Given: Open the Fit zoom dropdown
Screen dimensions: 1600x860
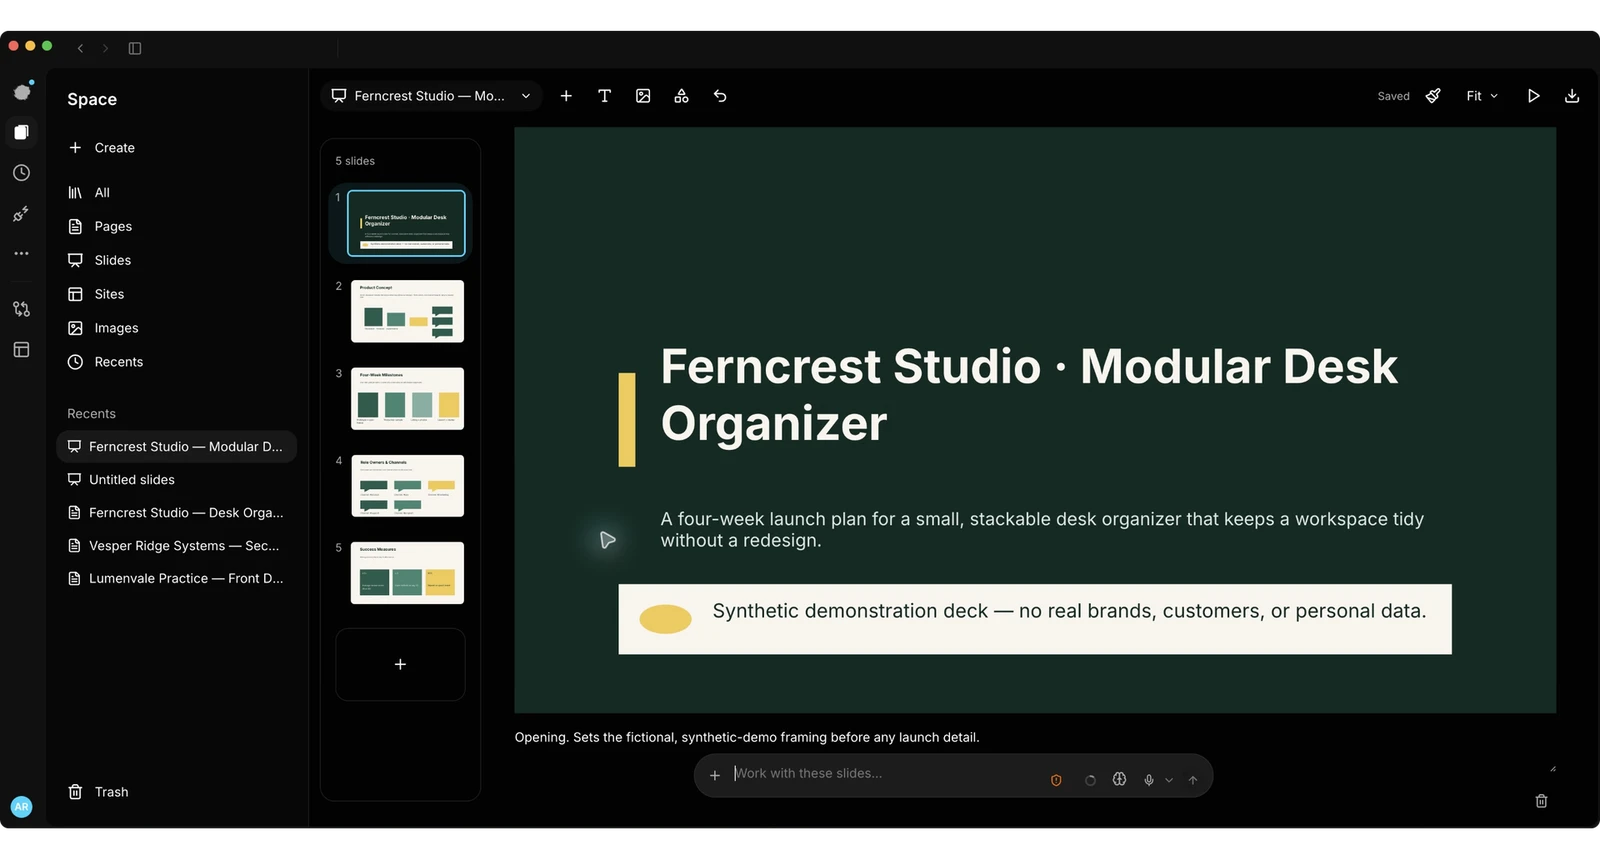Looking at the screenshot, I should 1482,96.
